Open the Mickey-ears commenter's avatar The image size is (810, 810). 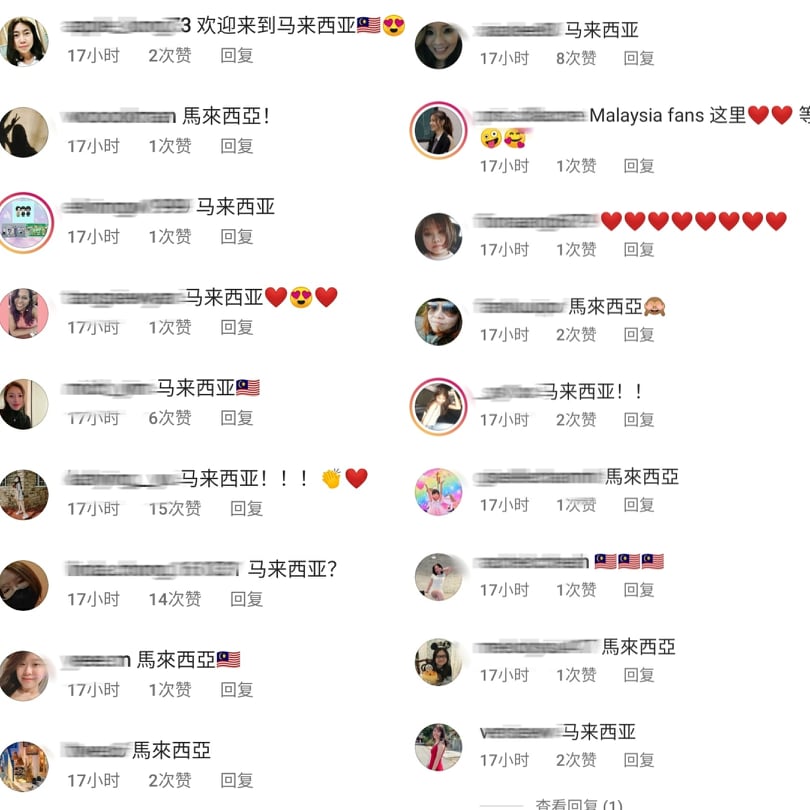[x=439, y=662]
